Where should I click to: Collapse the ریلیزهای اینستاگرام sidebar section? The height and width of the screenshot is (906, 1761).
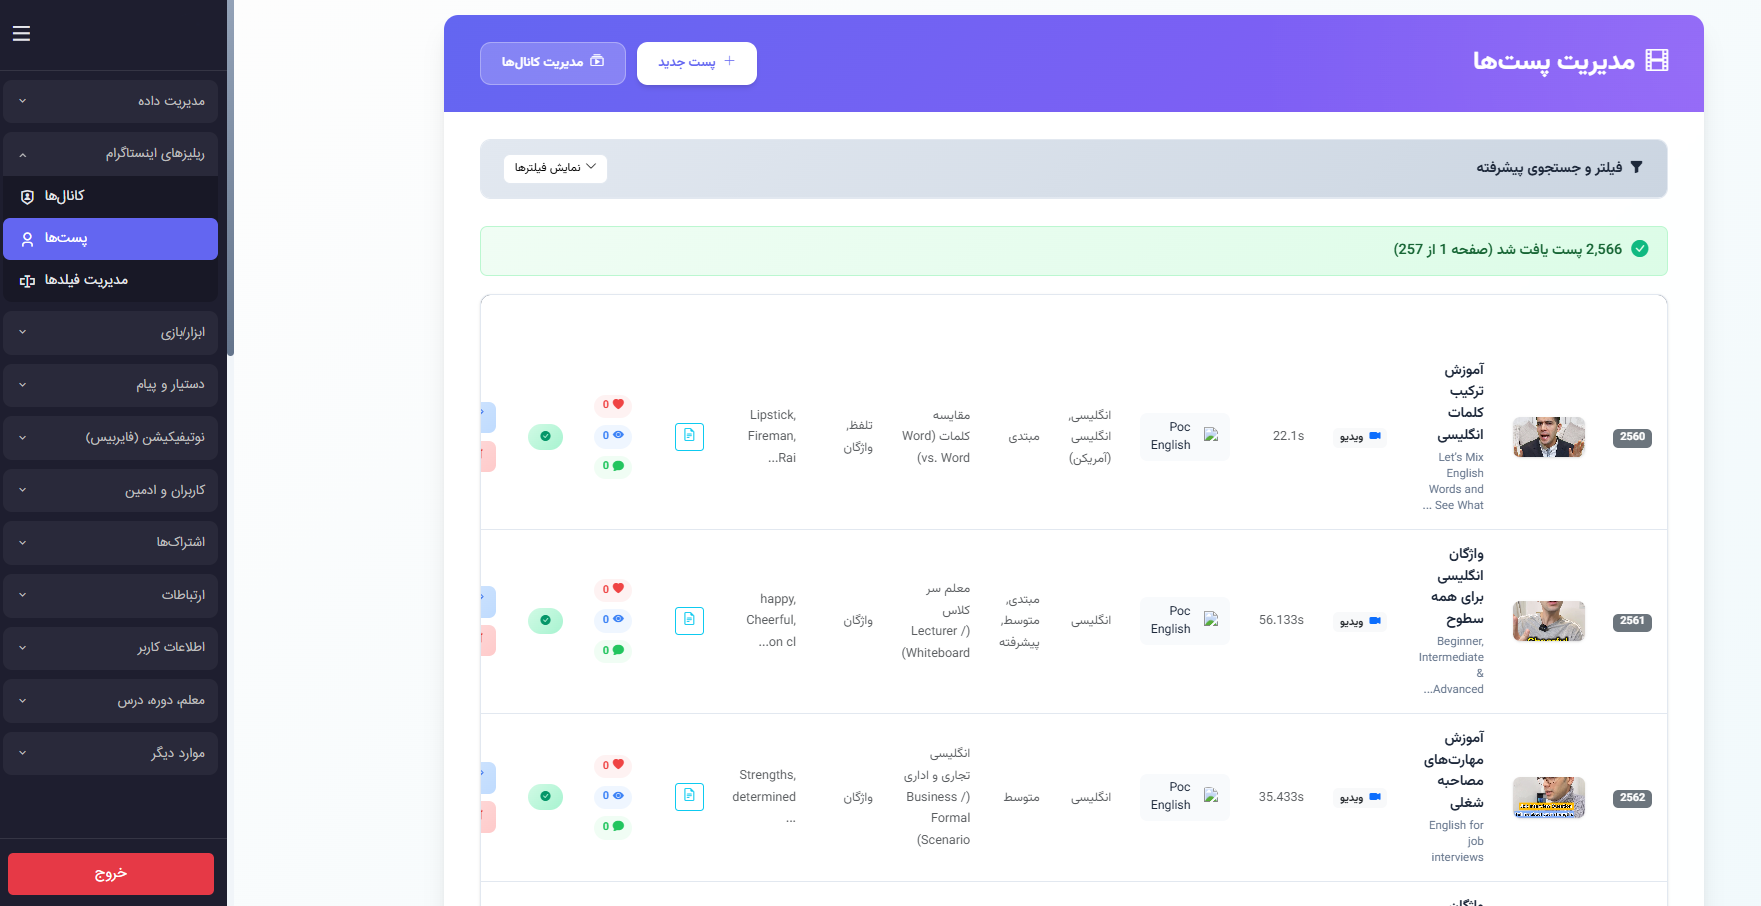[x=110, y=154]
